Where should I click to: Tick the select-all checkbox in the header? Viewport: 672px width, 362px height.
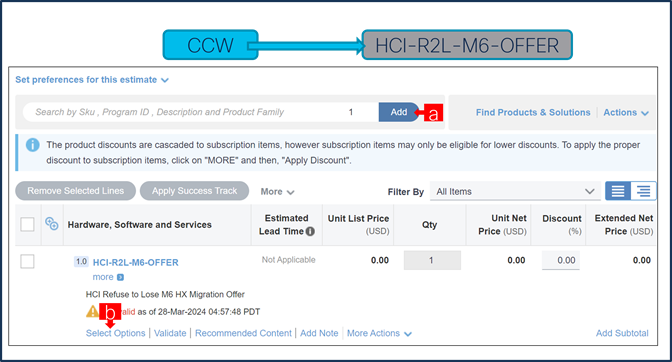click(27, 224)
